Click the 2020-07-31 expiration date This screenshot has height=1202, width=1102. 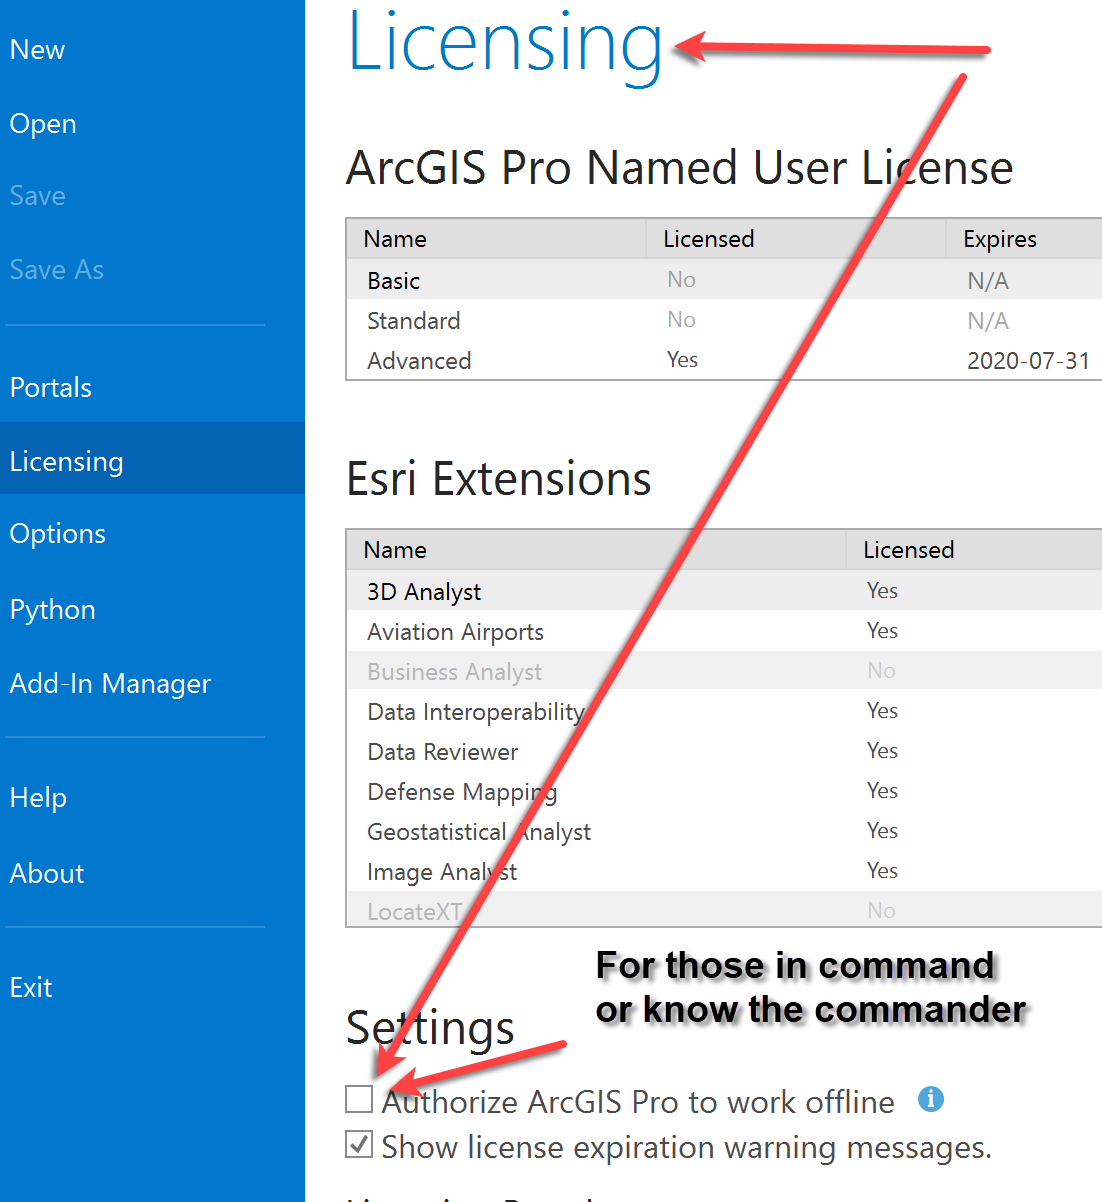pos(1028,361)
